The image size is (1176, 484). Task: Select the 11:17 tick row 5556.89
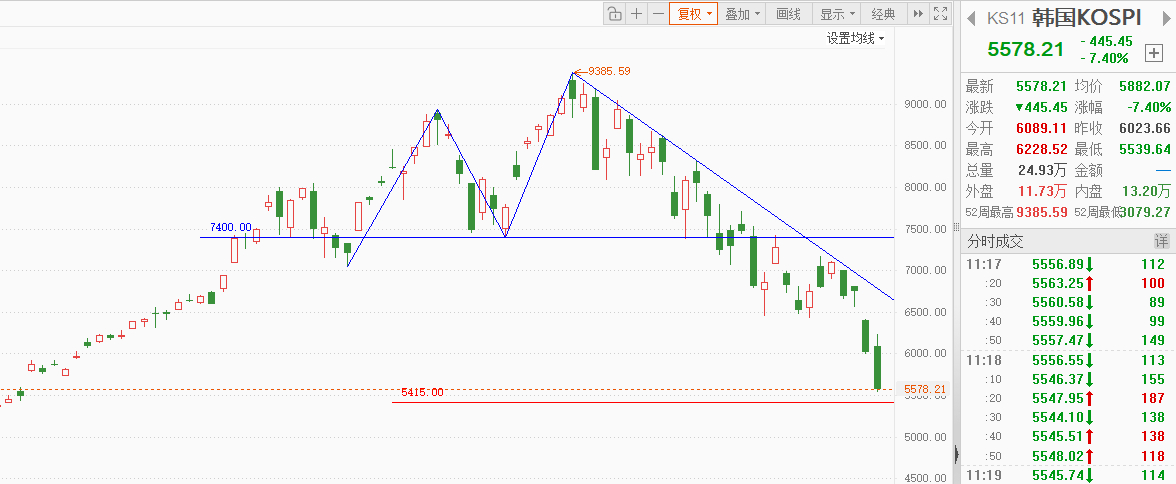(x=1066, y=264)
